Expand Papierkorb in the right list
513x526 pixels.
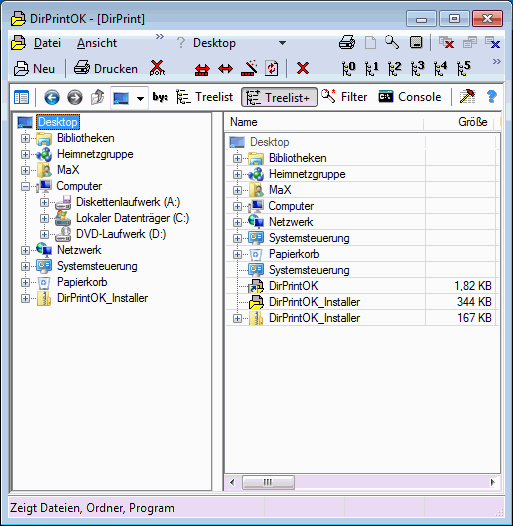(237, 254)
